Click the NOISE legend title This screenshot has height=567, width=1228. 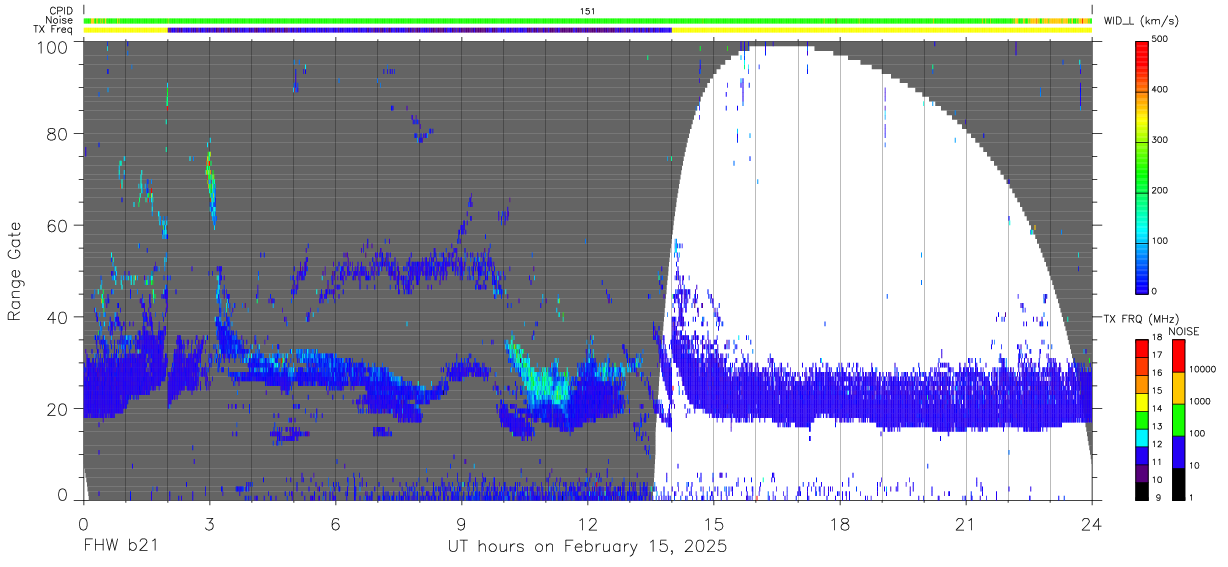pyautogui.click(x=1184, y=331)
